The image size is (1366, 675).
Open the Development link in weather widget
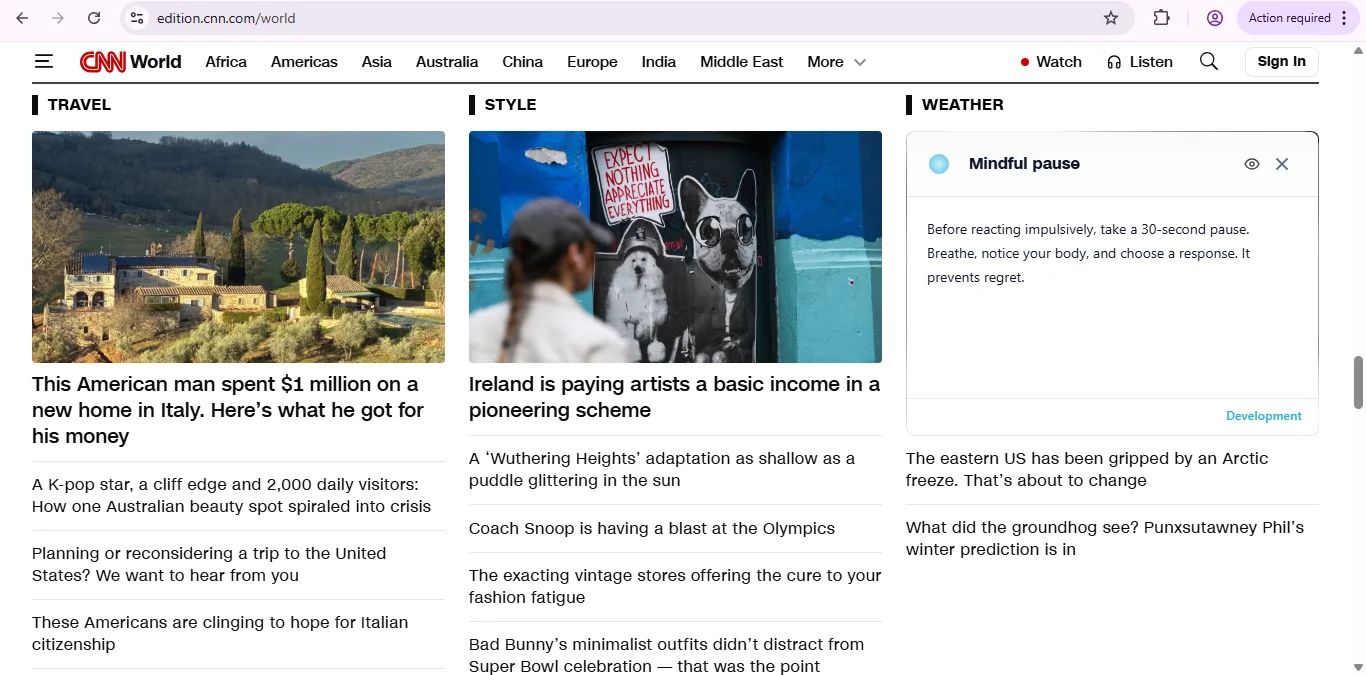click(1264, 416)
